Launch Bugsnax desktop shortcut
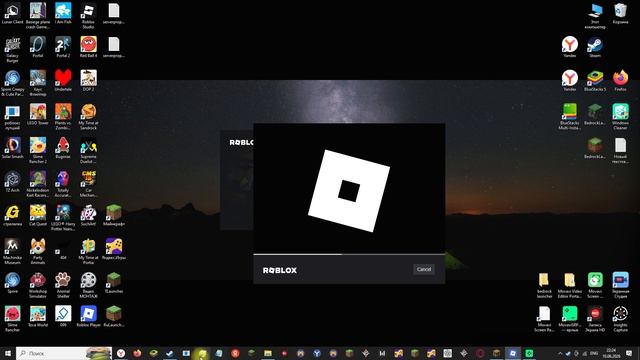 pyautogui.click(x=63, y=148)
